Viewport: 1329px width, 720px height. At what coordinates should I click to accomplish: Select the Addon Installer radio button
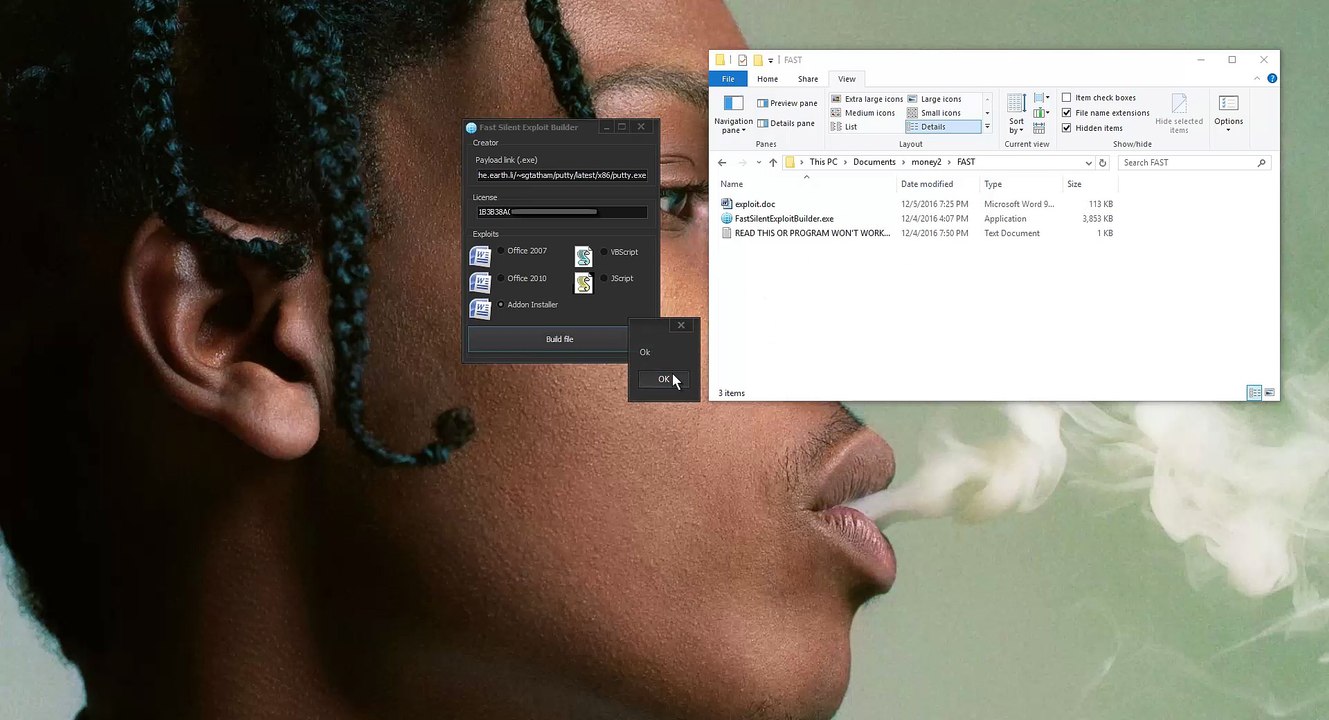click(501, 304)
